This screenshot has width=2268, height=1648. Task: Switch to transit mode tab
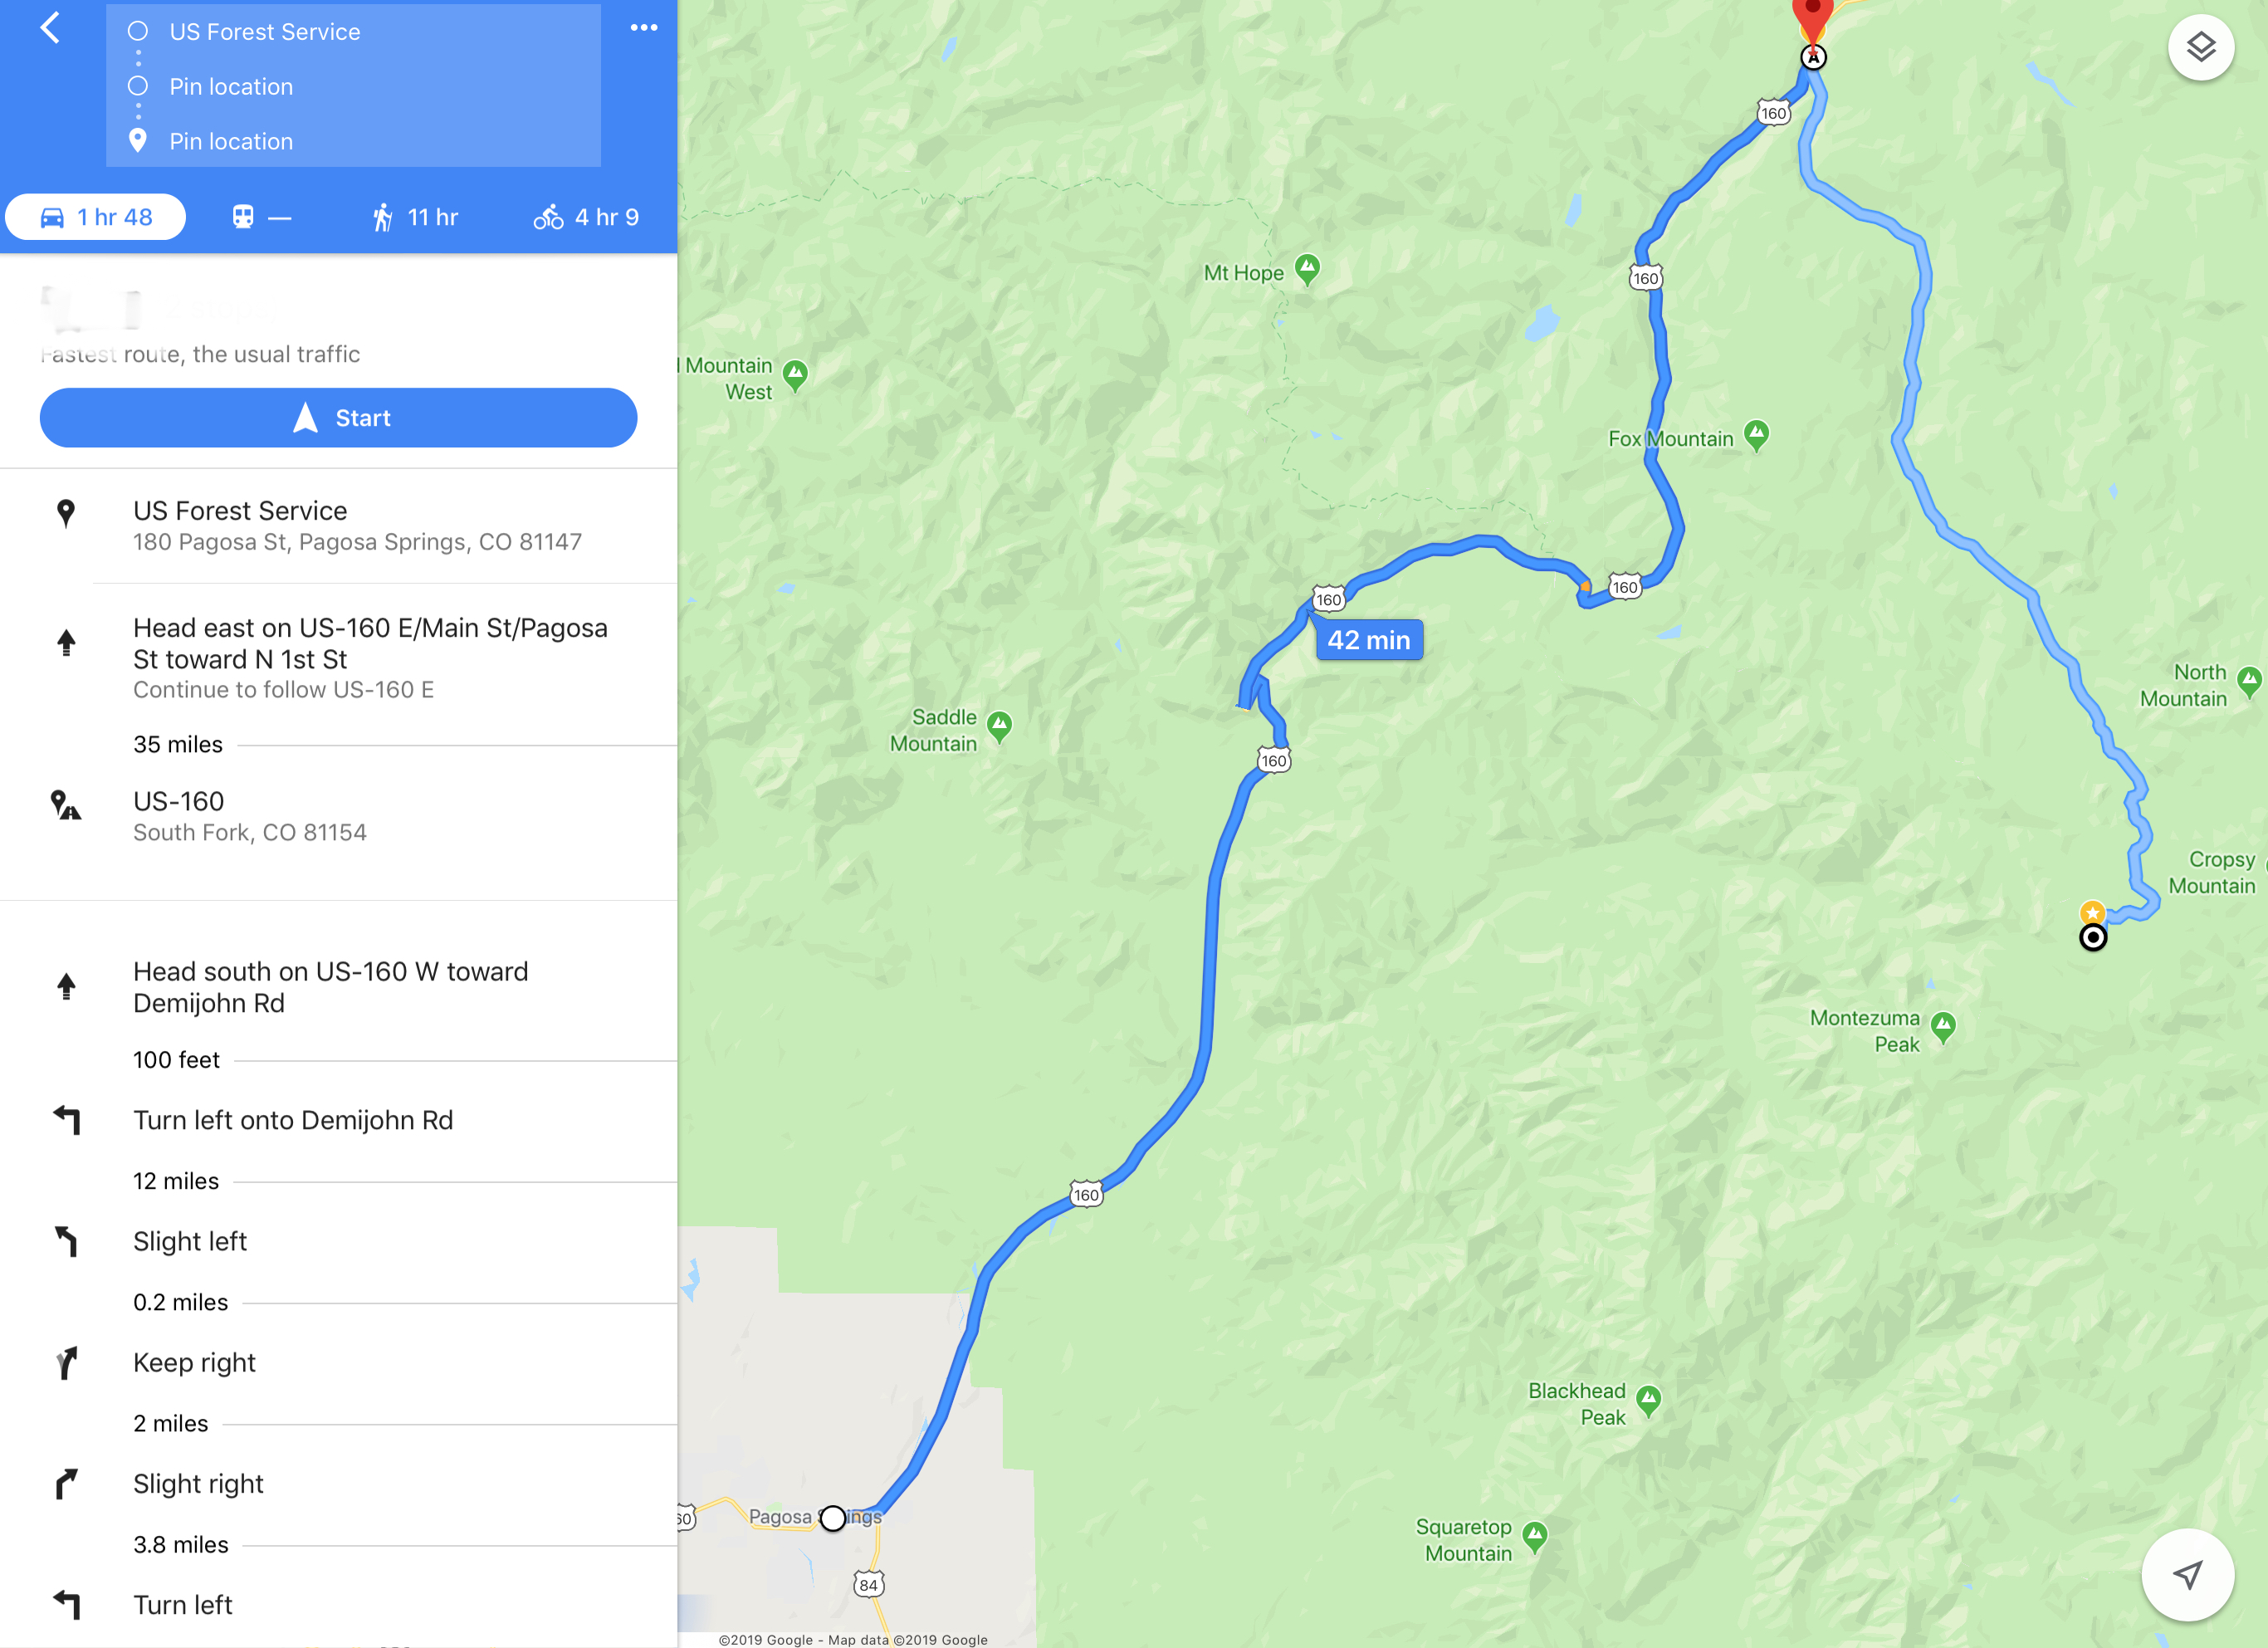(x=261, y=217)
